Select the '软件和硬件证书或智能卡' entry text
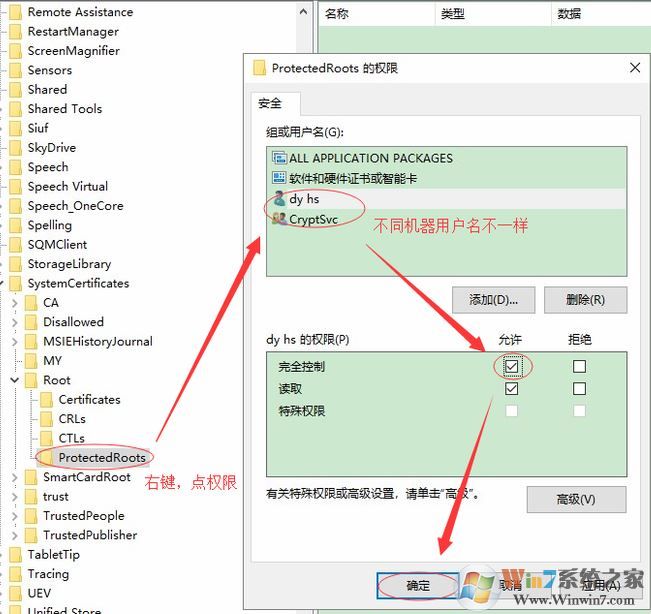The height and width of the screenshot is (614, 651). 353,179
